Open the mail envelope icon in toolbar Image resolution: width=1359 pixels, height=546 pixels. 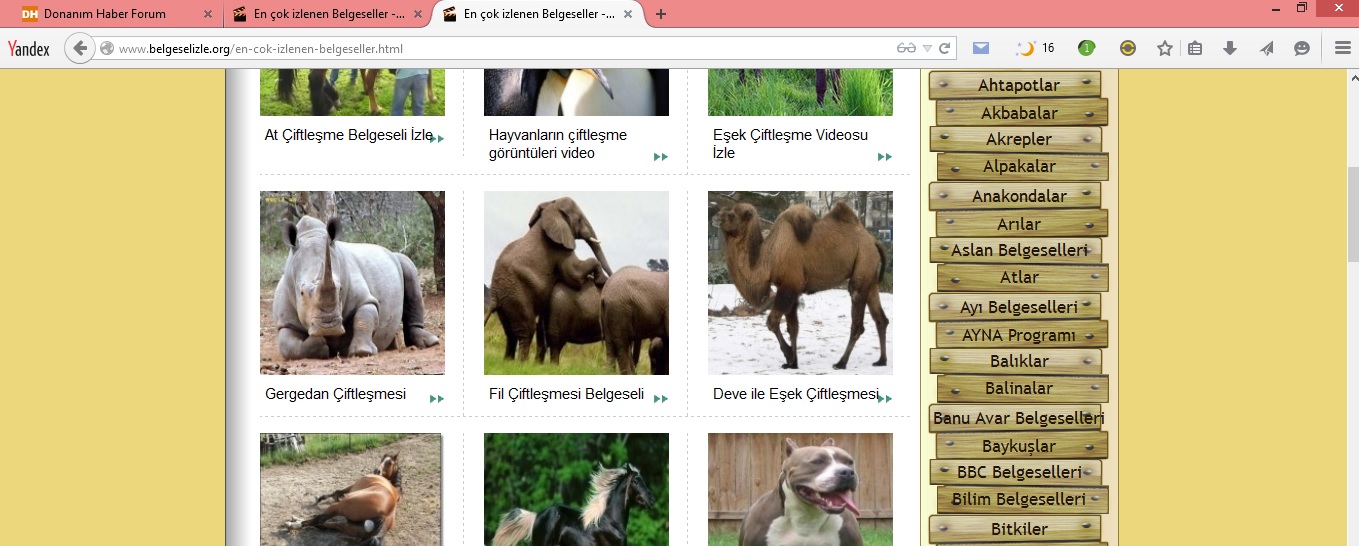click(x=981, y=48)
